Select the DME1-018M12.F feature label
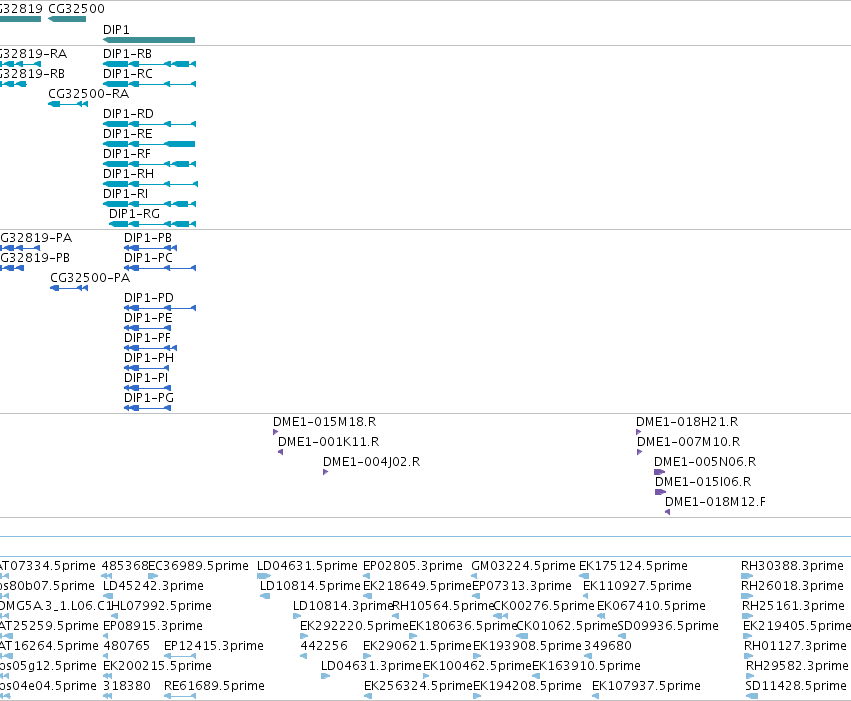 click(715, 503)
